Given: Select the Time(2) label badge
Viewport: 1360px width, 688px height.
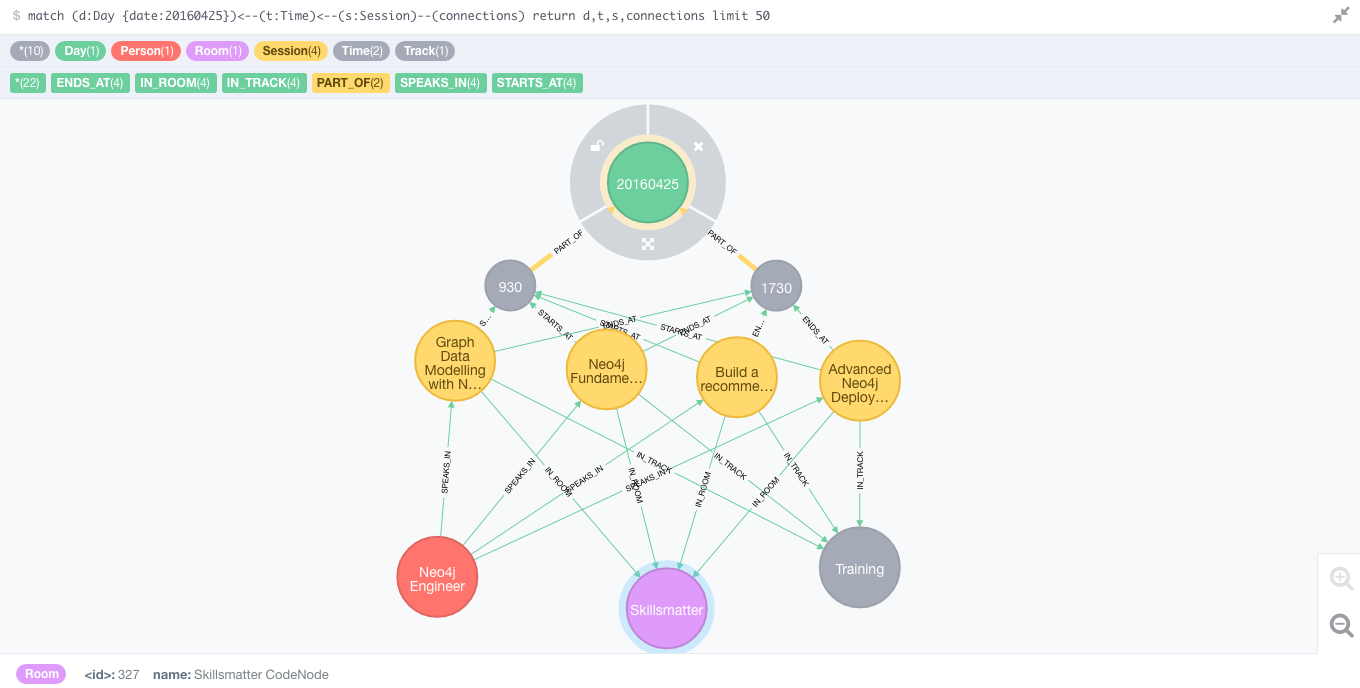Looking at the screenshot, I should (361, 51).
